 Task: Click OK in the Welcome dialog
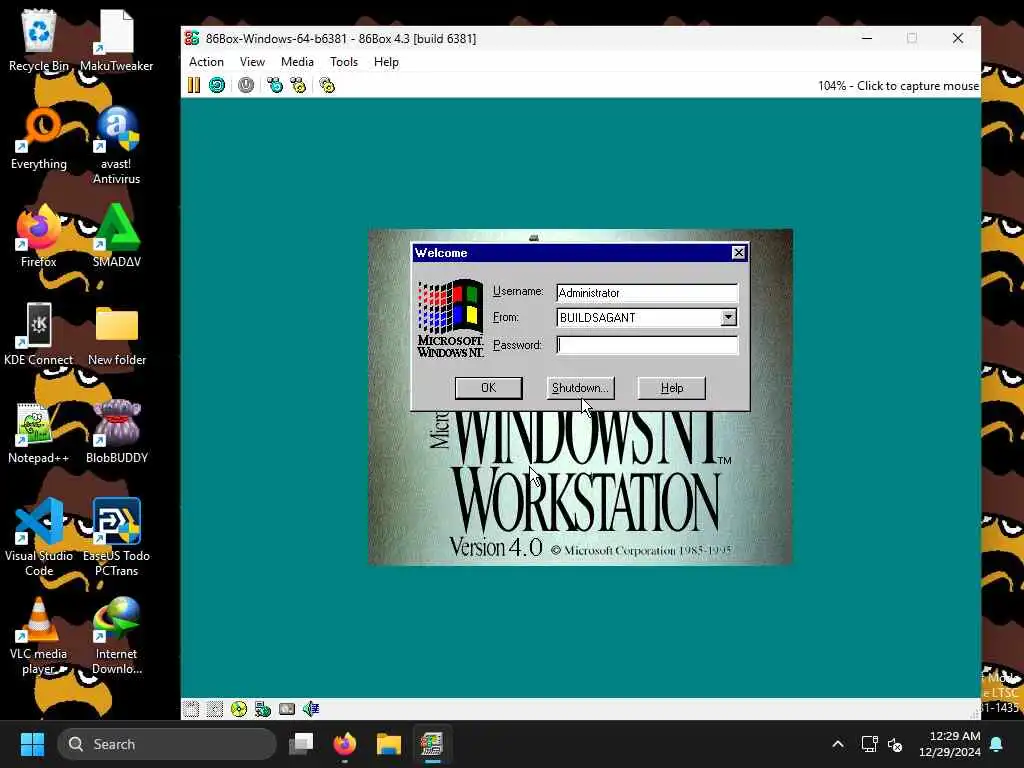488,388
